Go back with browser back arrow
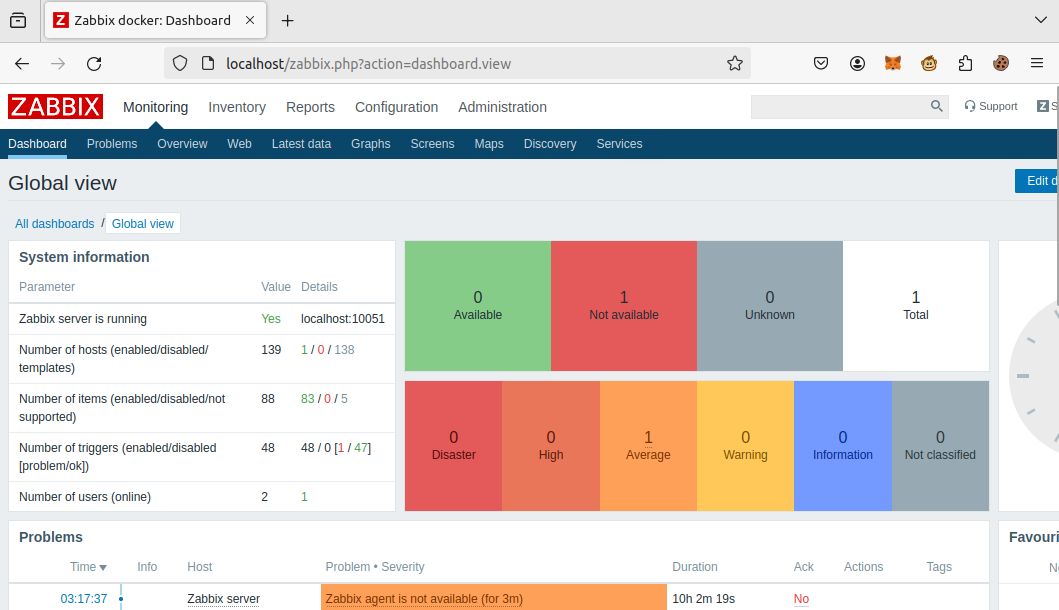Image resolution: width=1059 pixels, height=610 pixels. click(x=22, y=63)
